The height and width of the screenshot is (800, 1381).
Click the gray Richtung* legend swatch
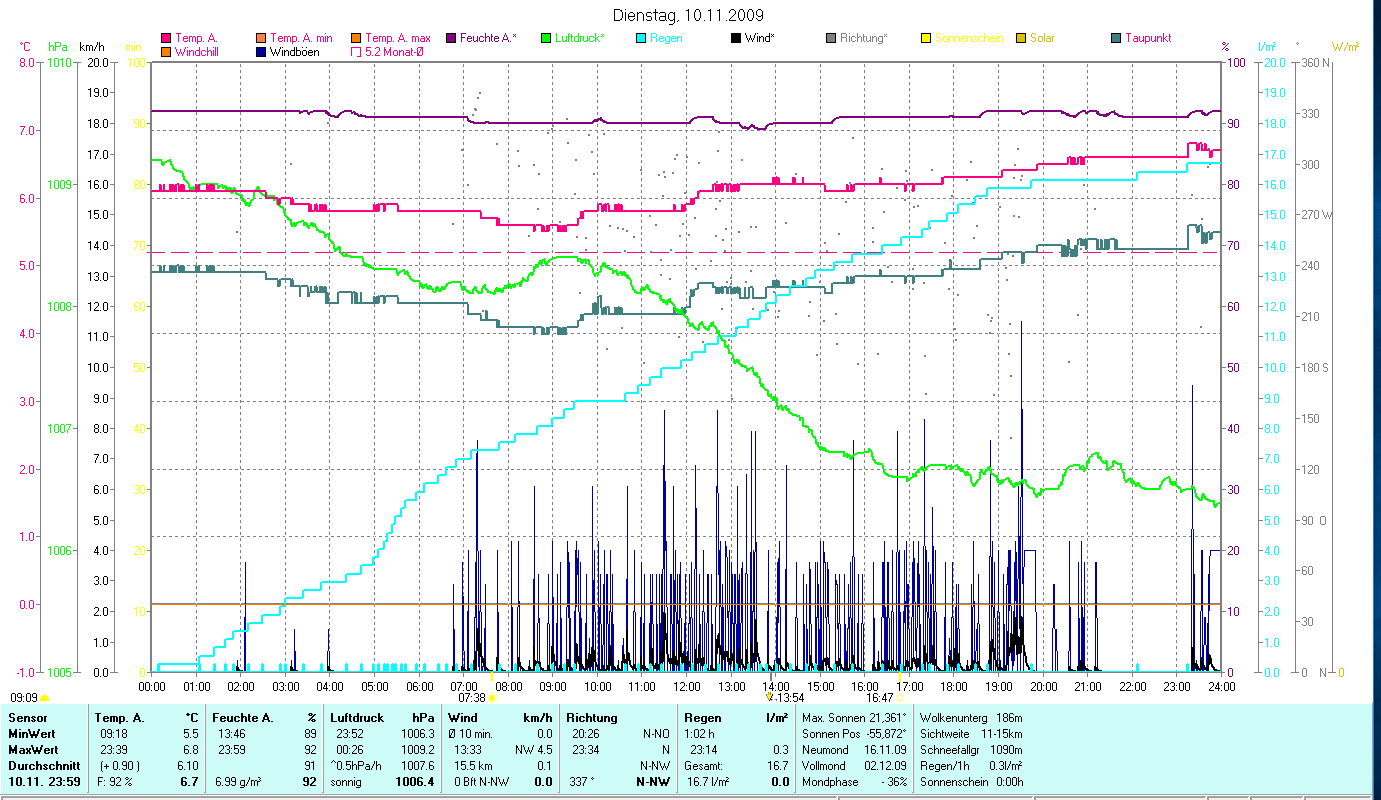tap(831, 38)
